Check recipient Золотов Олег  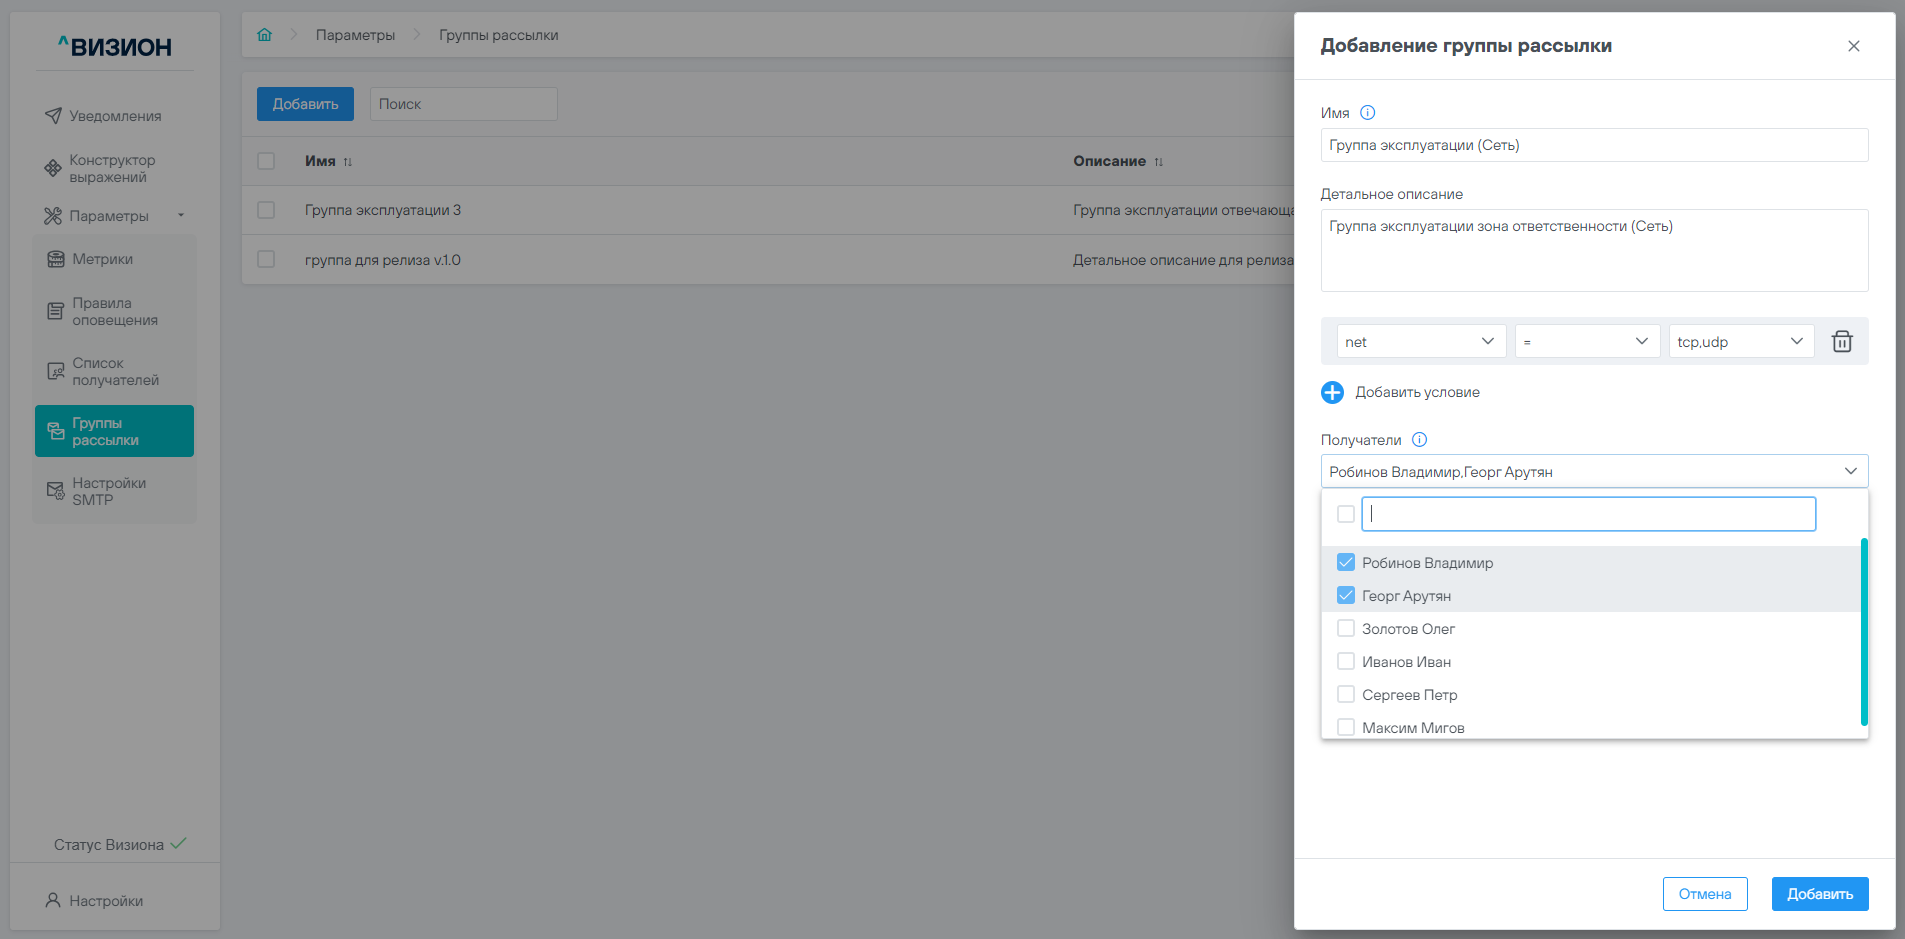(1346, 629)
